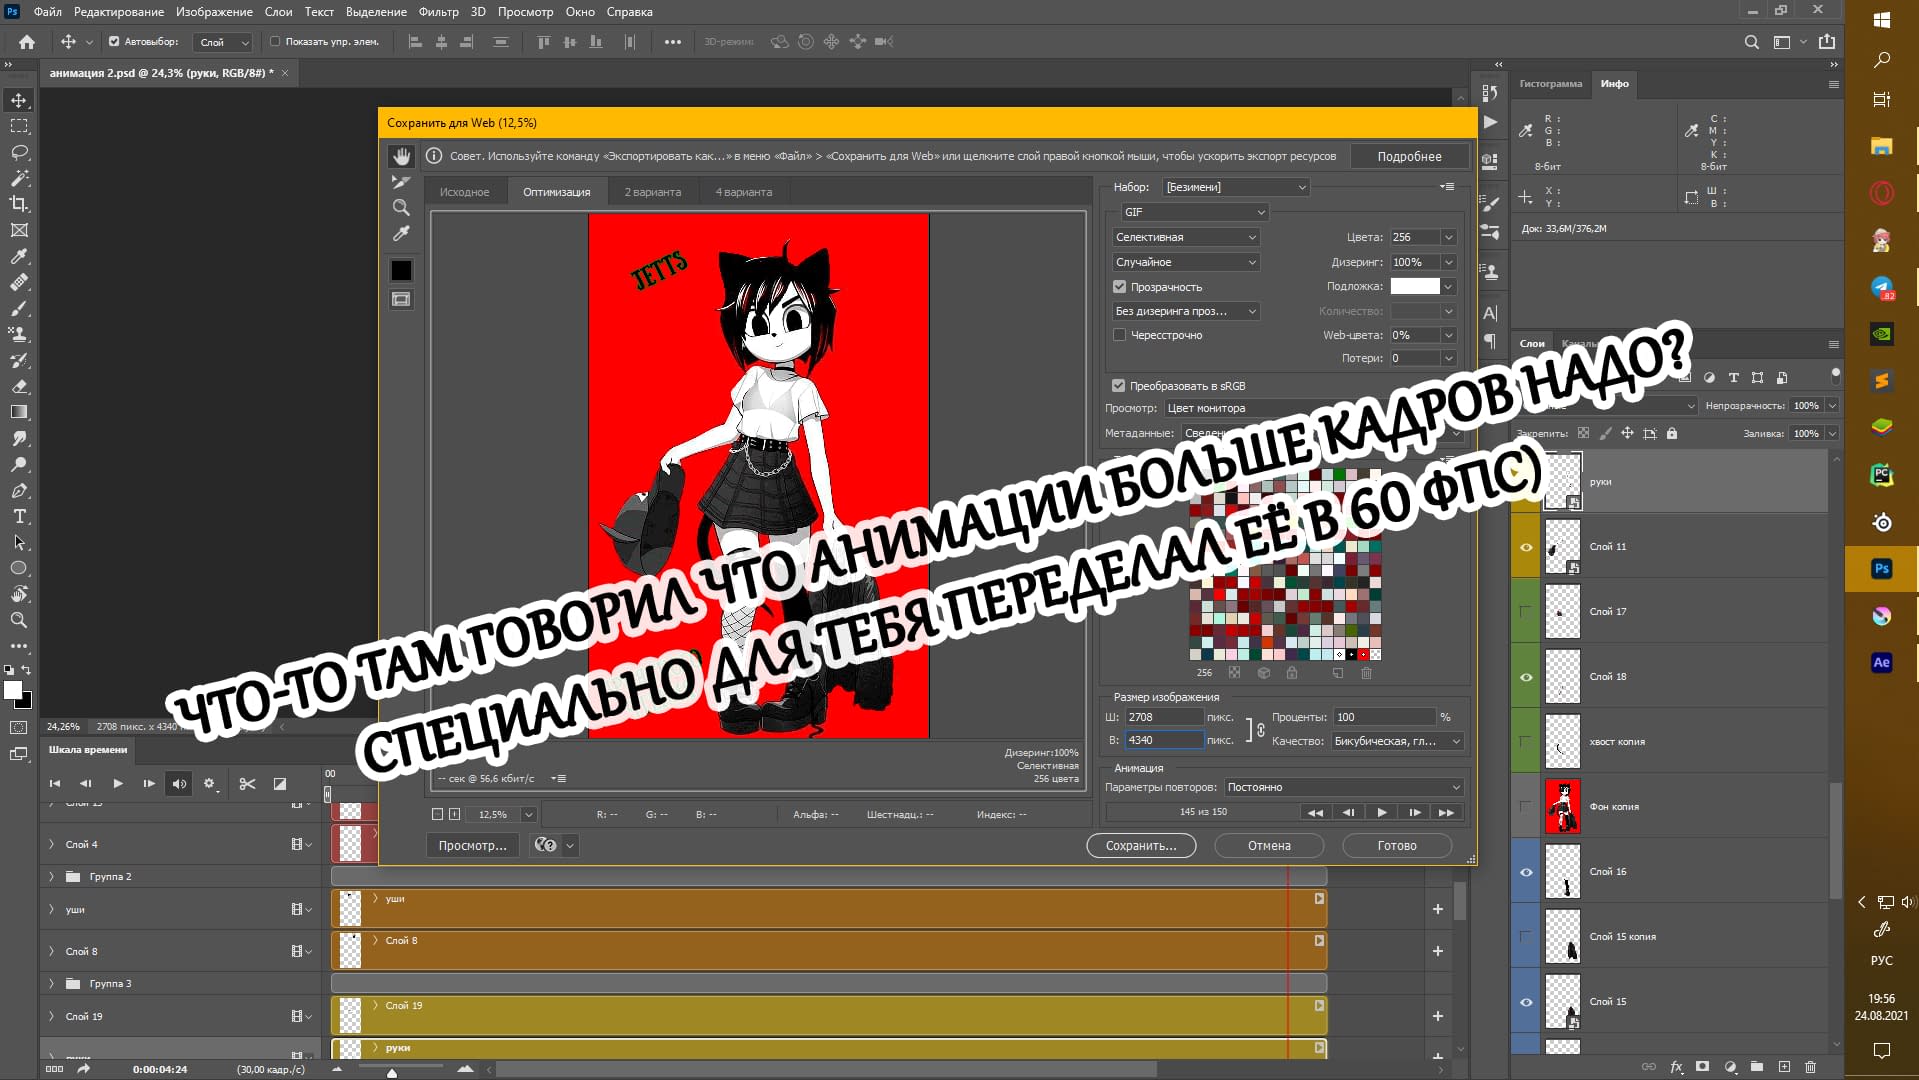Open the Фильтр menu
This screenshot has width=1919, height=1080.
click(x=438, y=12)
